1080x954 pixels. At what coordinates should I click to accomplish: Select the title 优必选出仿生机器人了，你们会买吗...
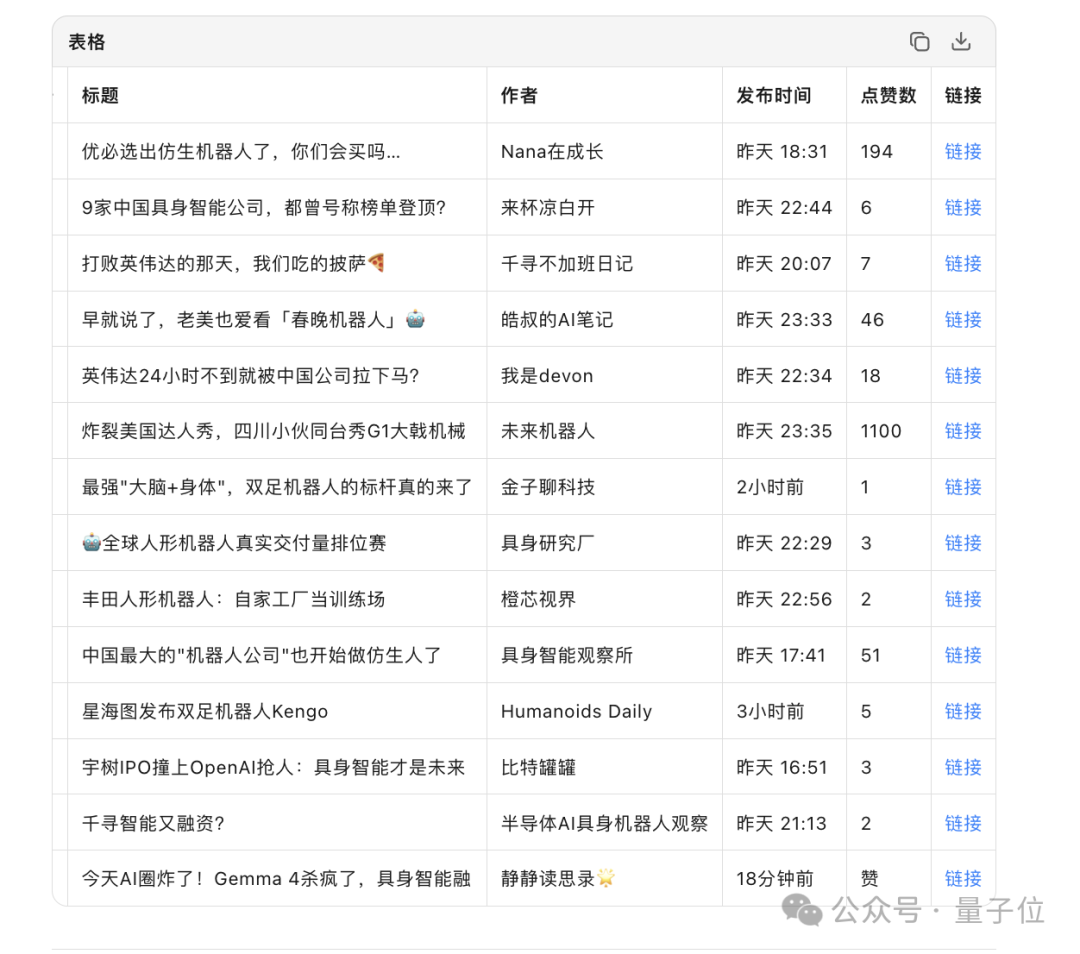click(240, 152)
